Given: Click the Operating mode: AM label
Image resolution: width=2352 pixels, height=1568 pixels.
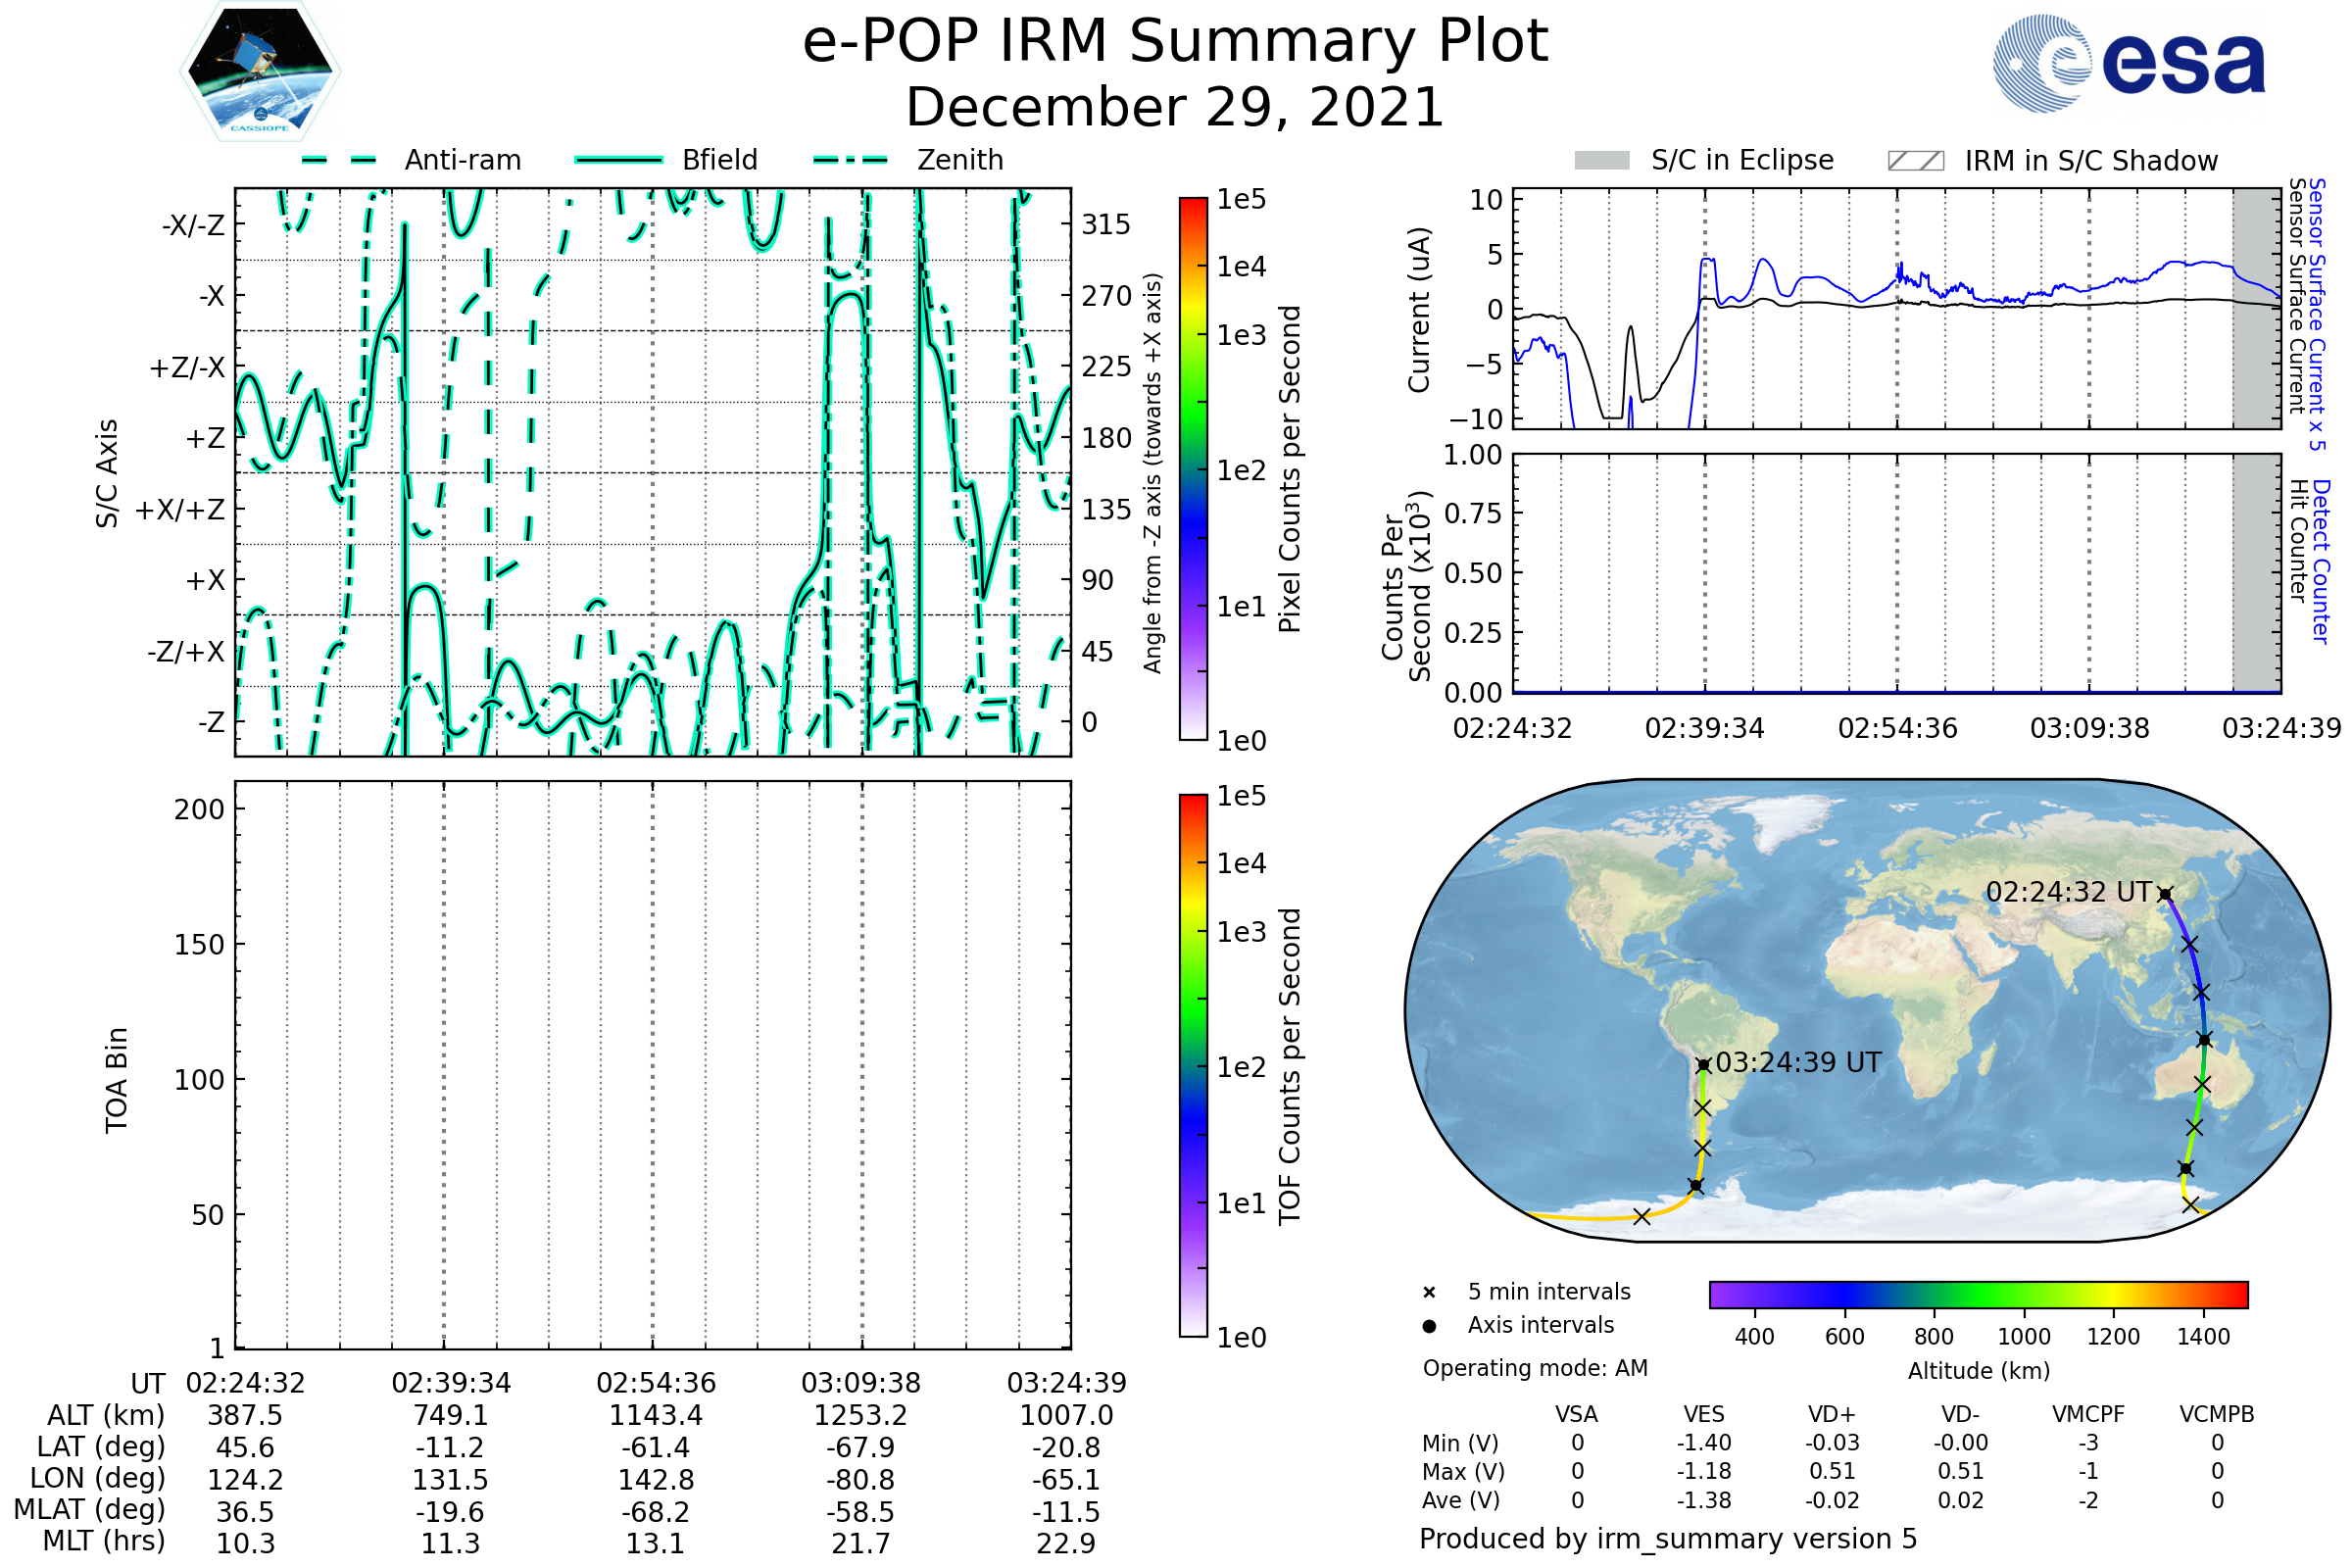Looking at the screenshot, I should 1535,1368.
